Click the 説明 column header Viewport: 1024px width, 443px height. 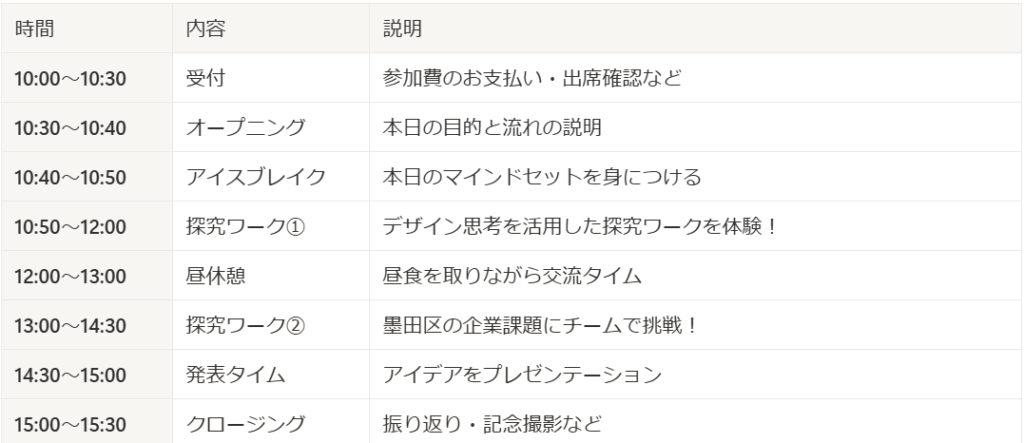[x=696, y=28]
